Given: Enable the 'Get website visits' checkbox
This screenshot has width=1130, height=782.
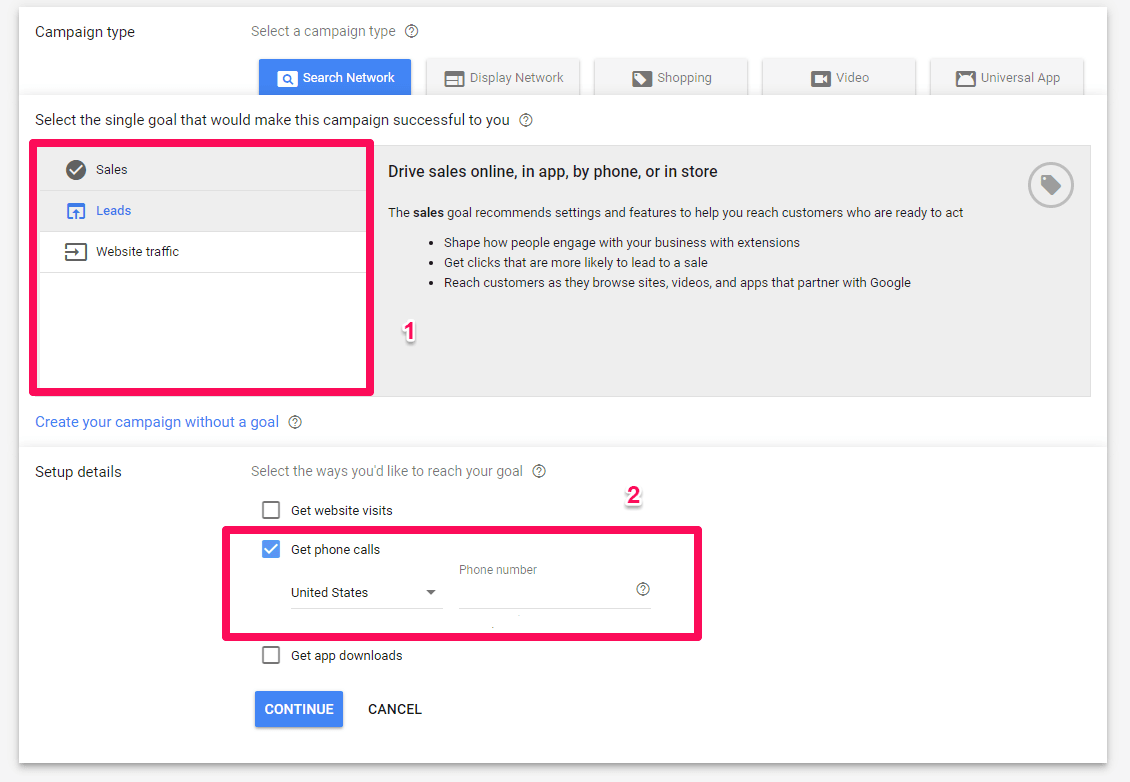Looking at the screenshot, I should pyautogui.click(x=271, y=510).
